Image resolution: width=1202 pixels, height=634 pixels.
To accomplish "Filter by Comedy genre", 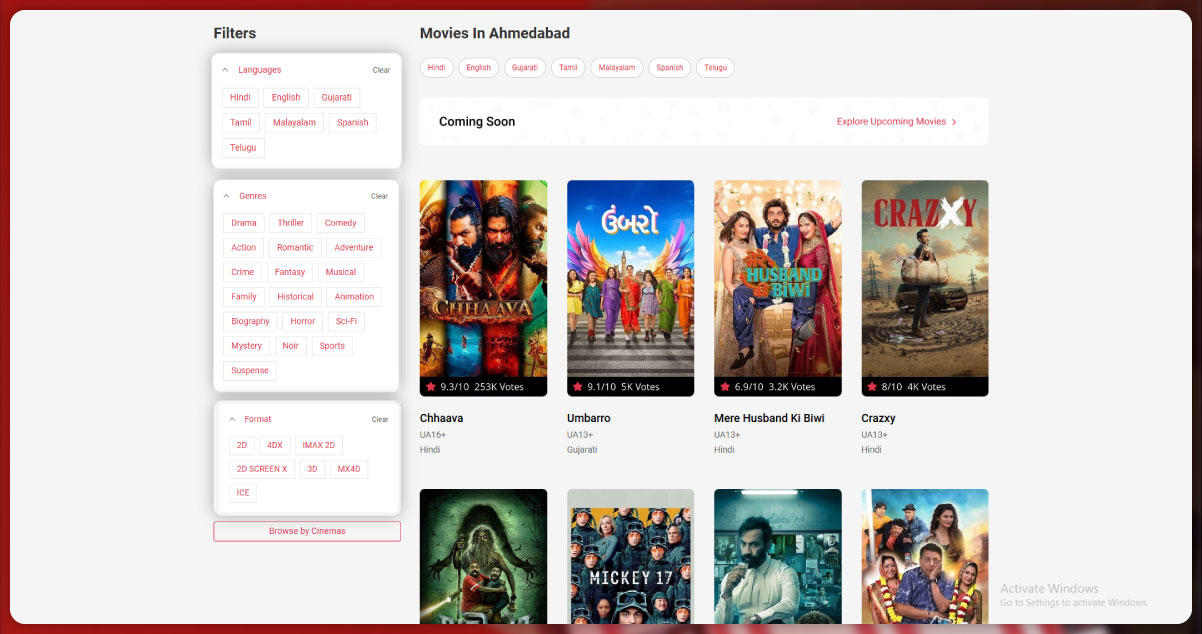I will (x=341, y=223).
